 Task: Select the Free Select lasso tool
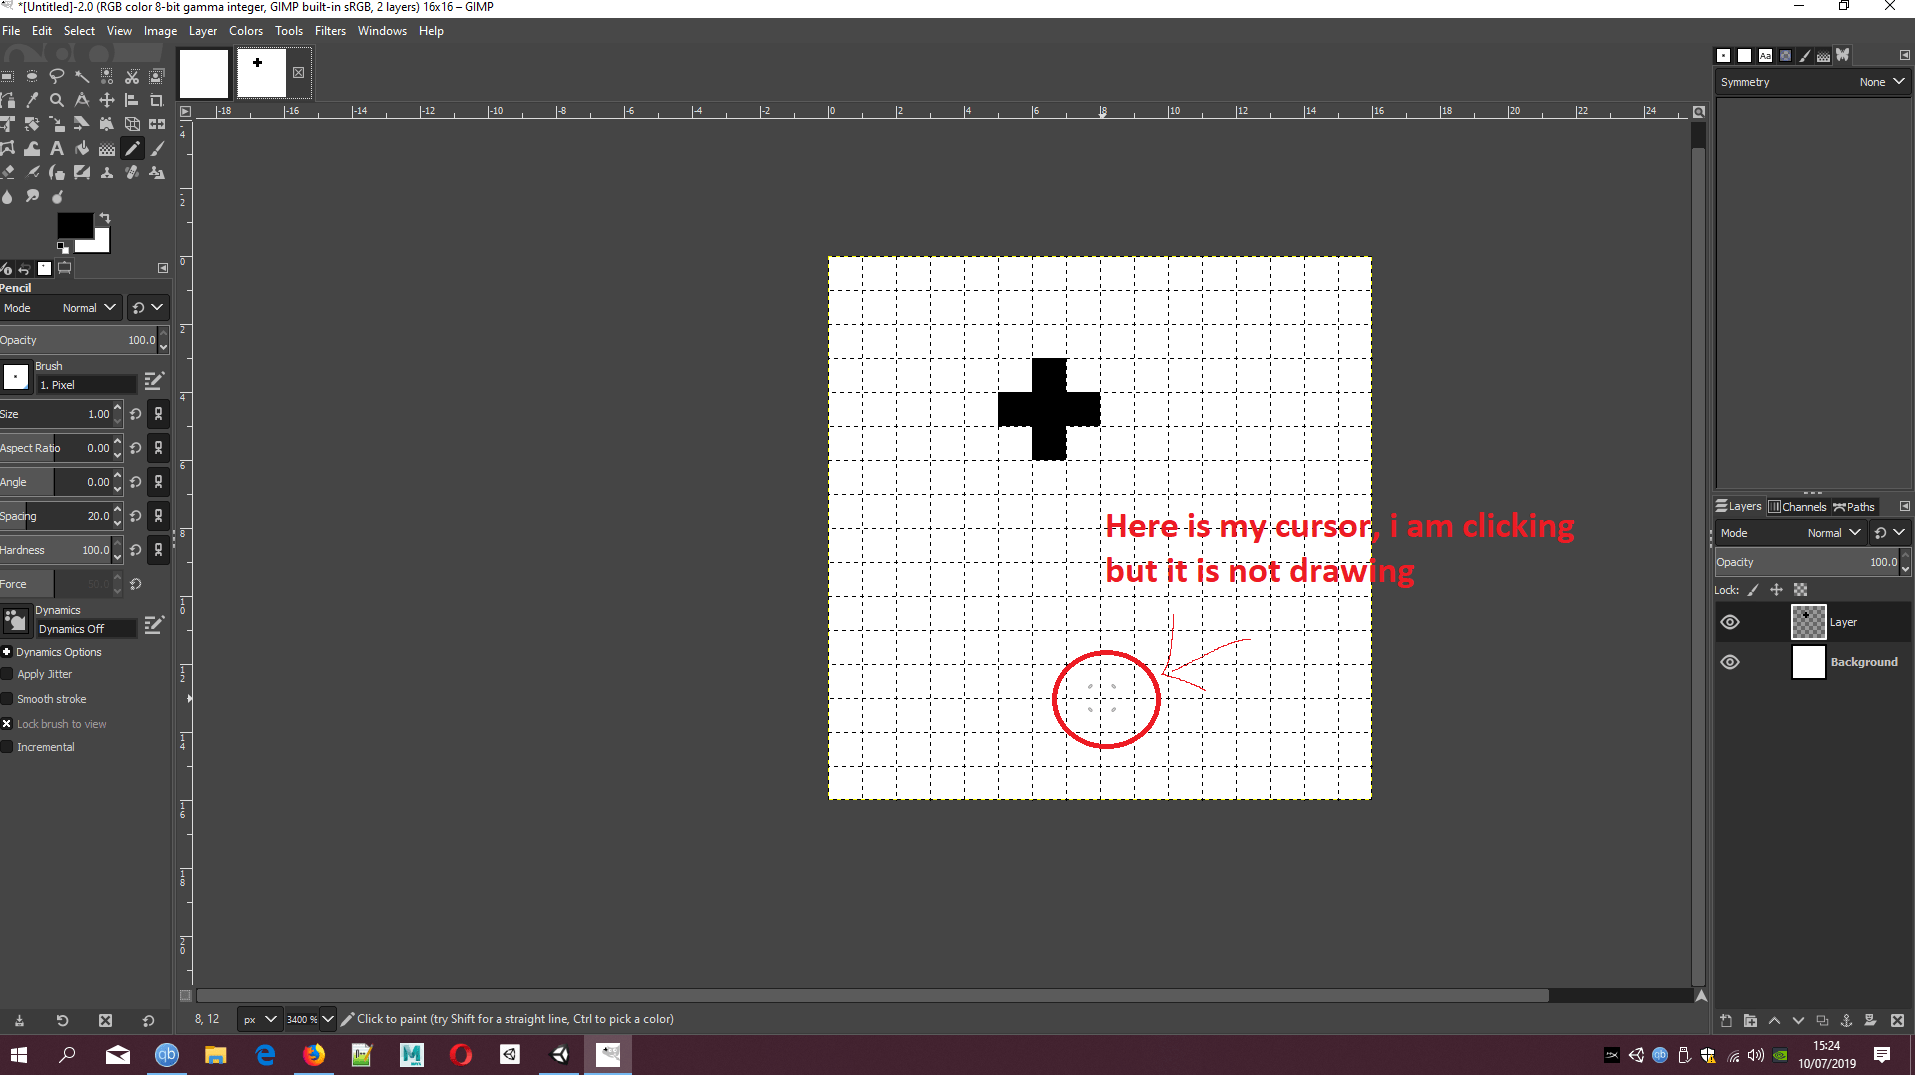57,76
